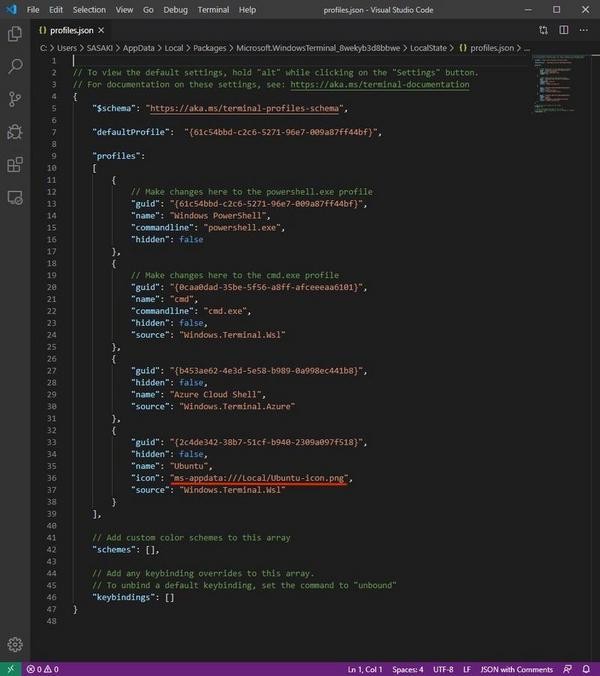Click the "Azure Cloud Shell" name value
This screenshot has height=676, width=600.
click(x=216, y=394)
